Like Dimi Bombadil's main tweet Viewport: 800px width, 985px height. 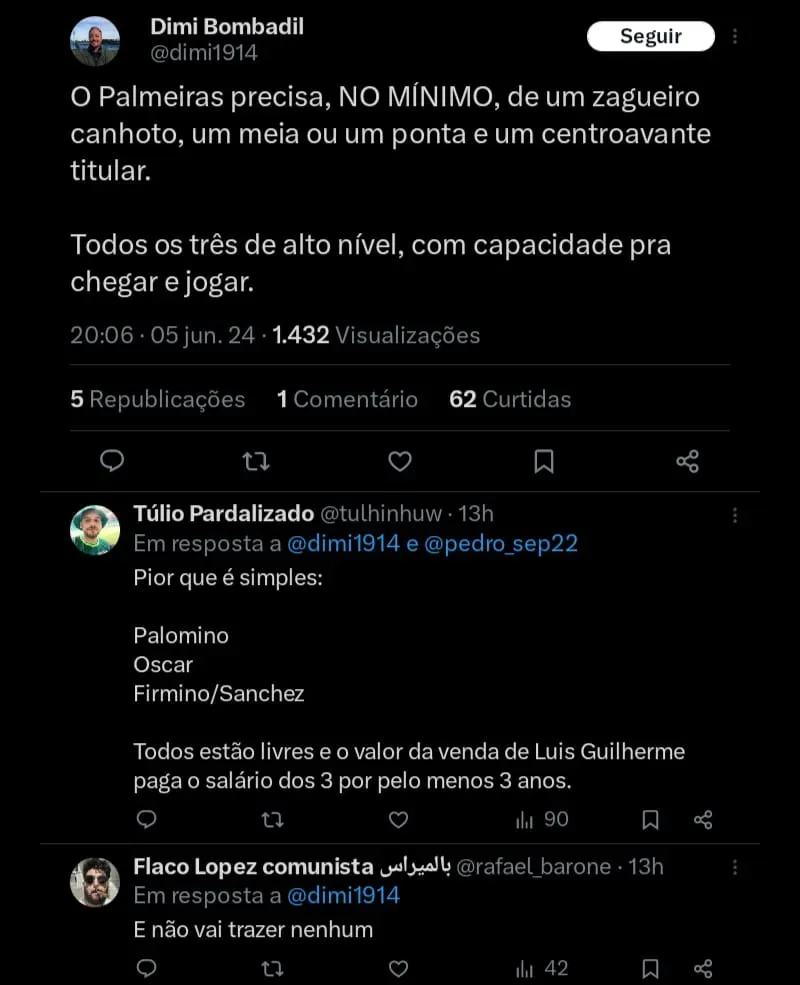[400, 460]
